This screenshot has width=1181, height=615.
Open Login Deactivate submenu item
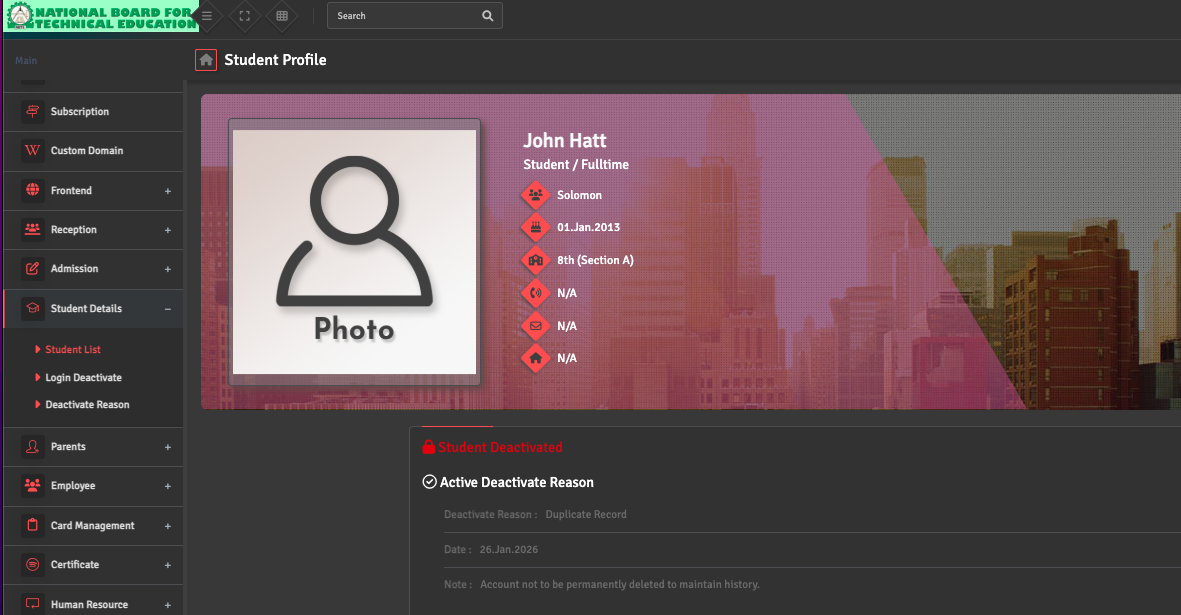click(83, 378)
